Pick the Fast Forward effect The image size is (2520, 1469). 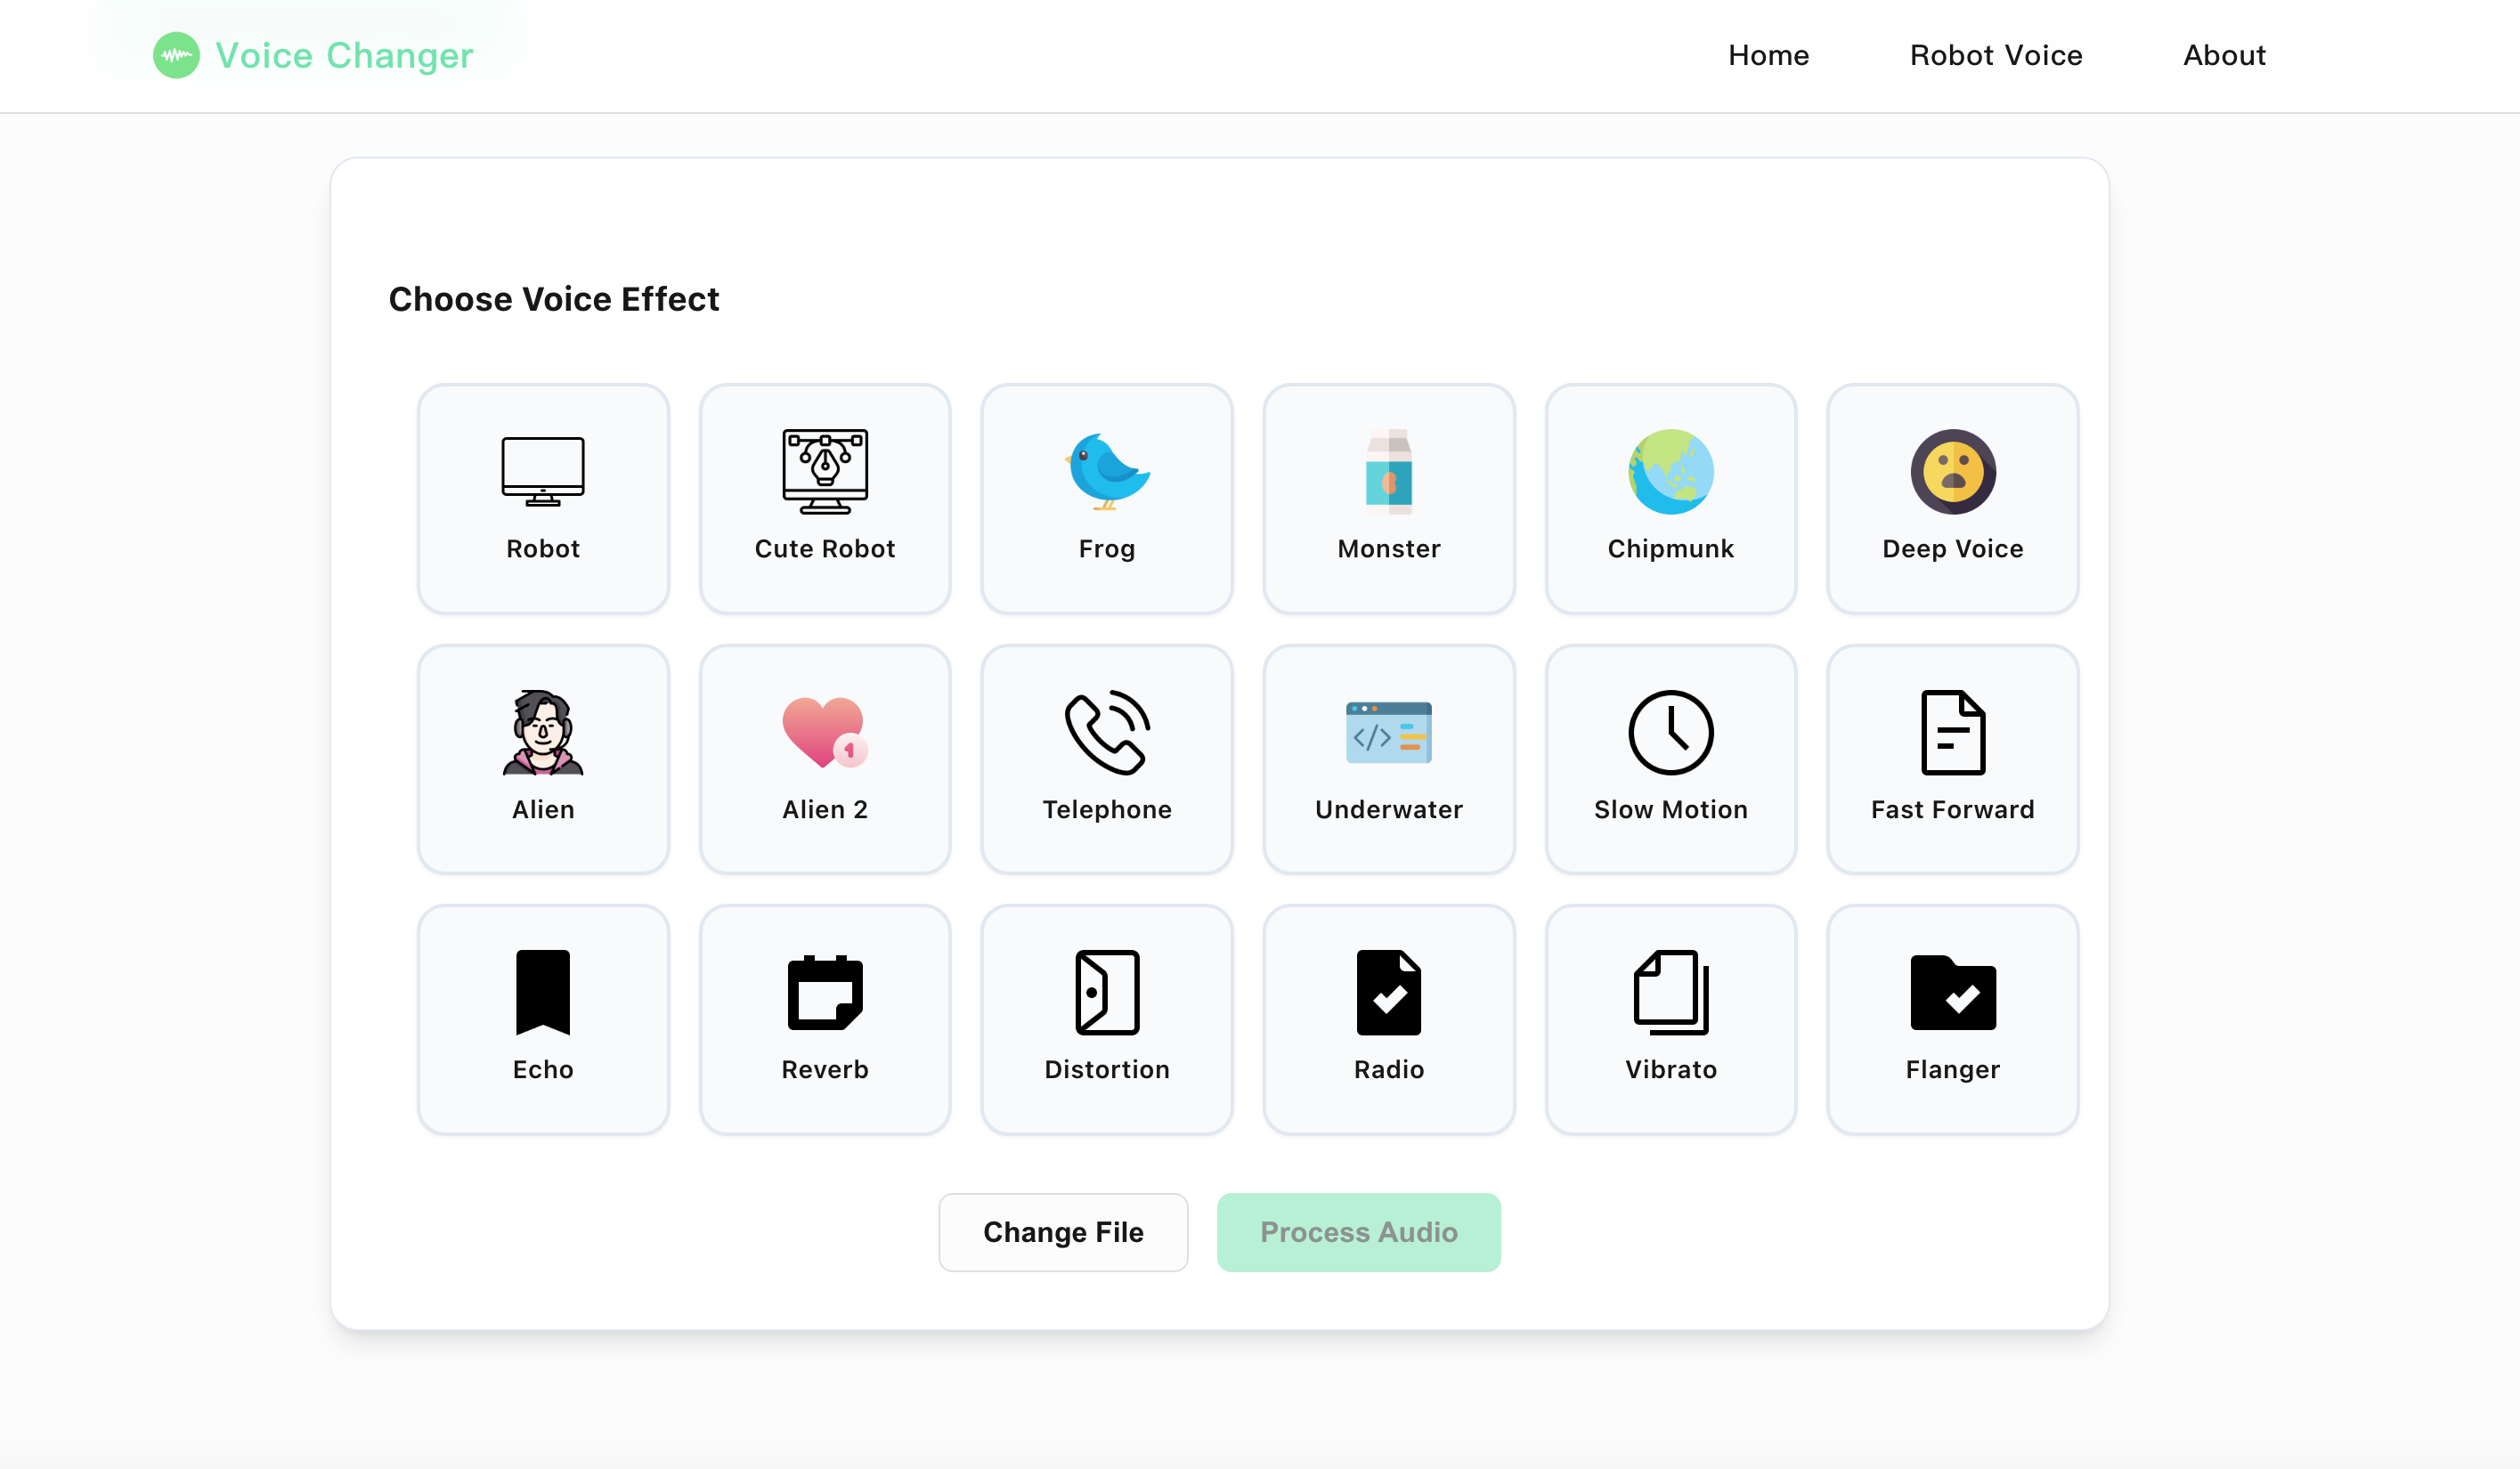[x=1952, y=760]
